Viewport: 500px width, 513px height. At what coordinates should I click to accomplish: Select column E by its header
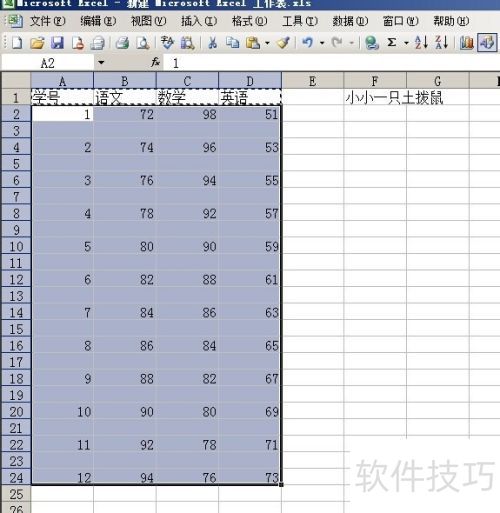313,81
